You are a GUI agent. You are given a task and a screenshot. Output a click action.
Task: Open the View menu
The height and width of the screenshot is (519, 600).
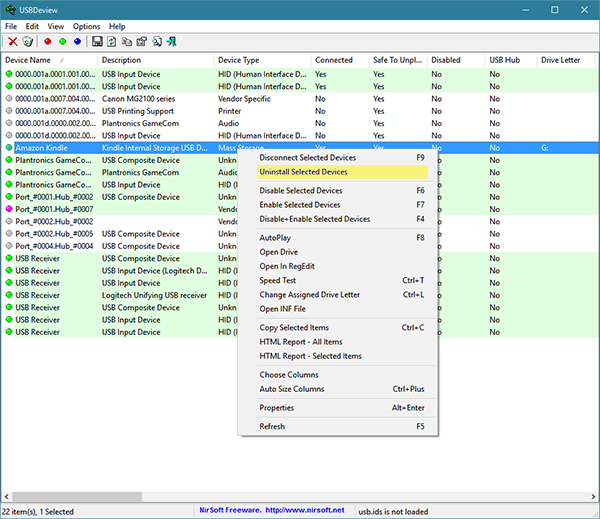tap(56, 26)
